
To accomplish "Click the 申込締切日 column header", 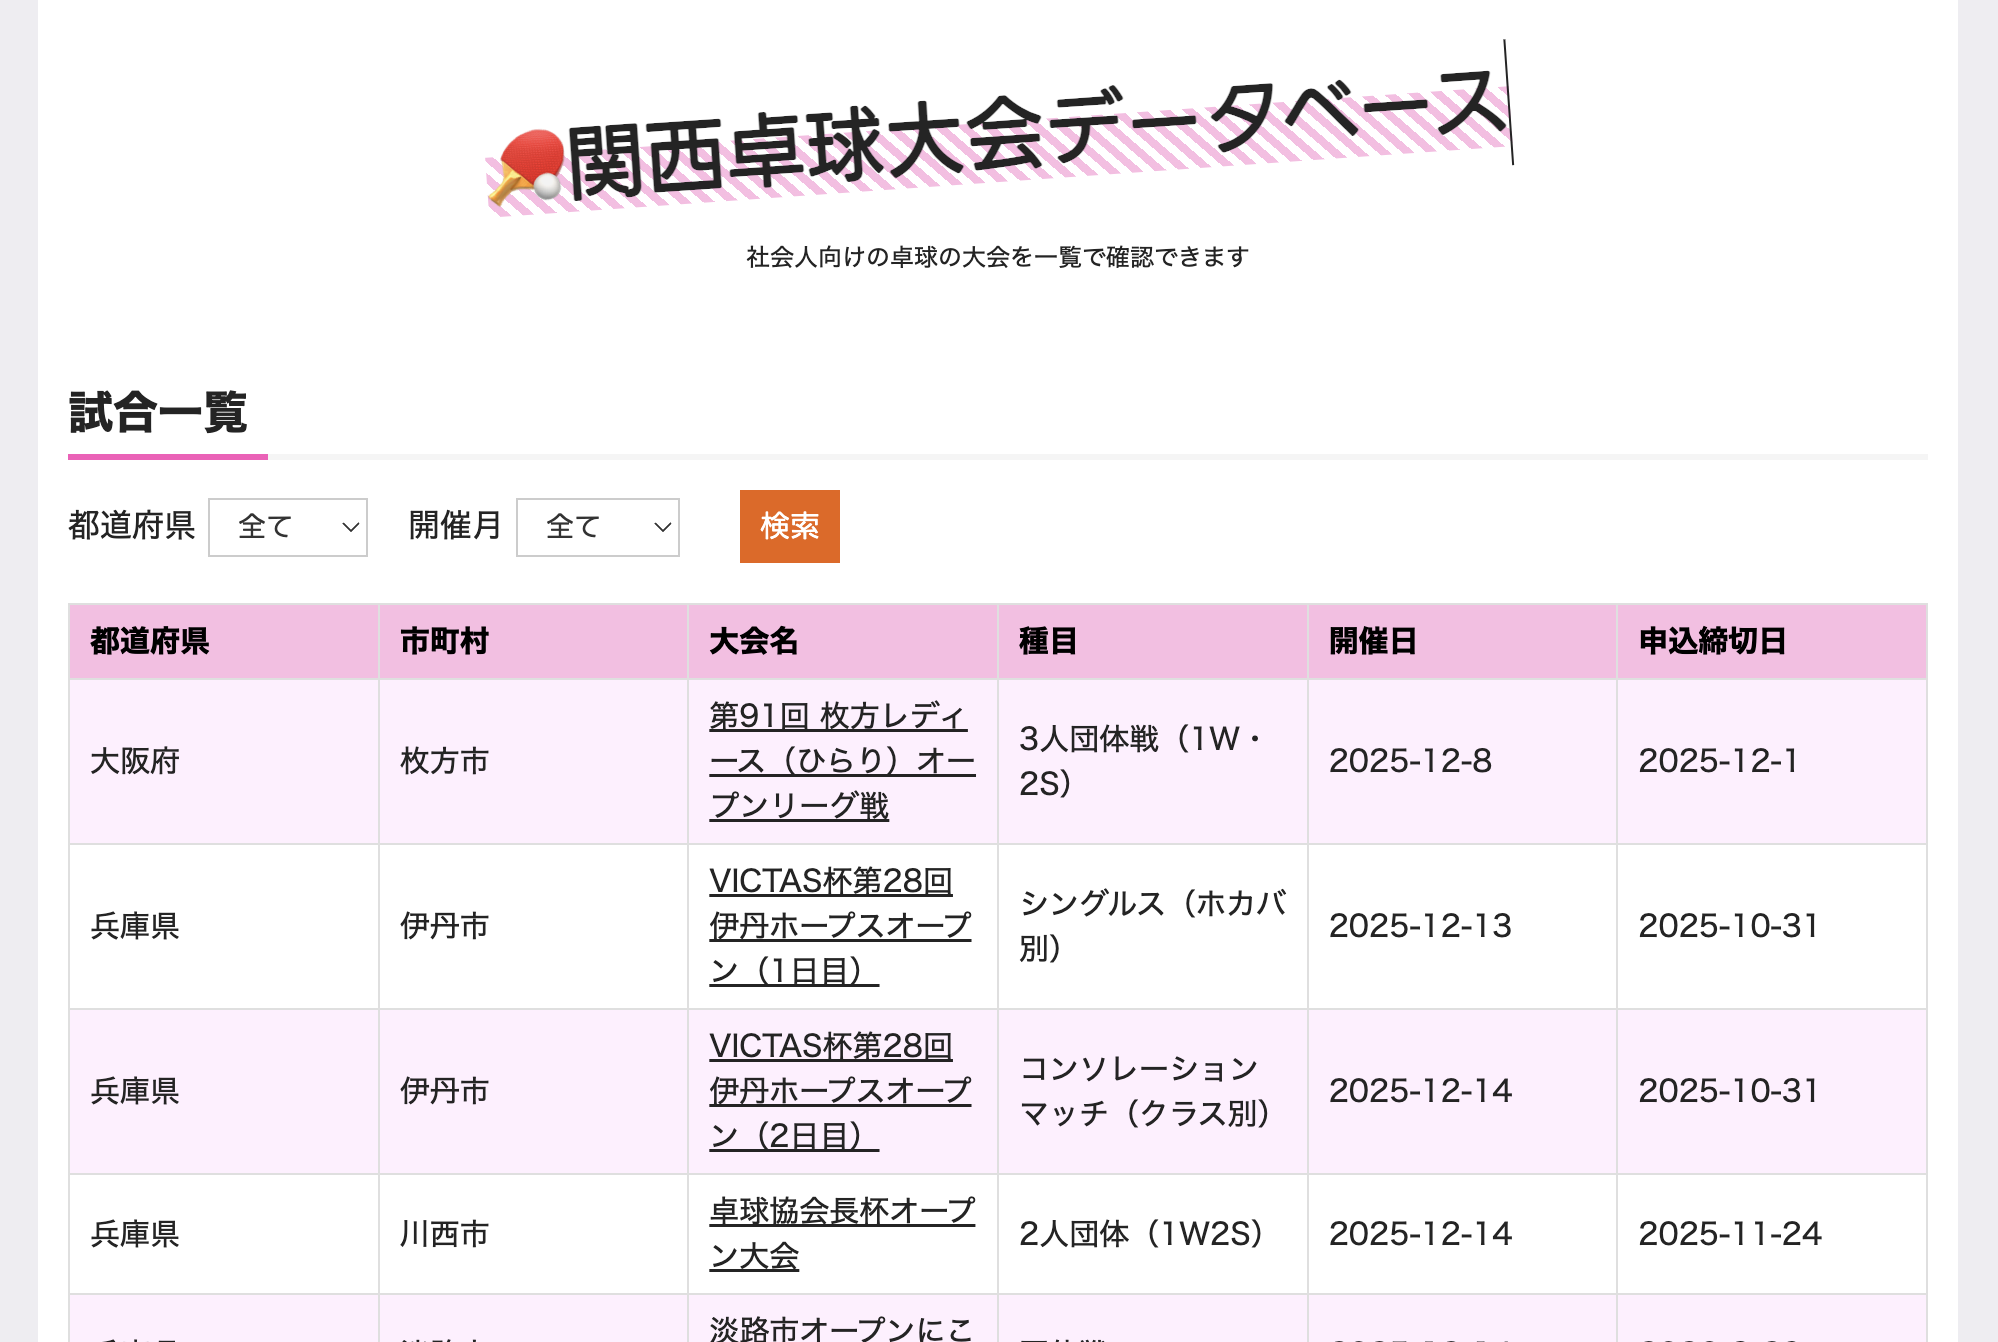I will pyautogui.click(x=1711, y=641).
